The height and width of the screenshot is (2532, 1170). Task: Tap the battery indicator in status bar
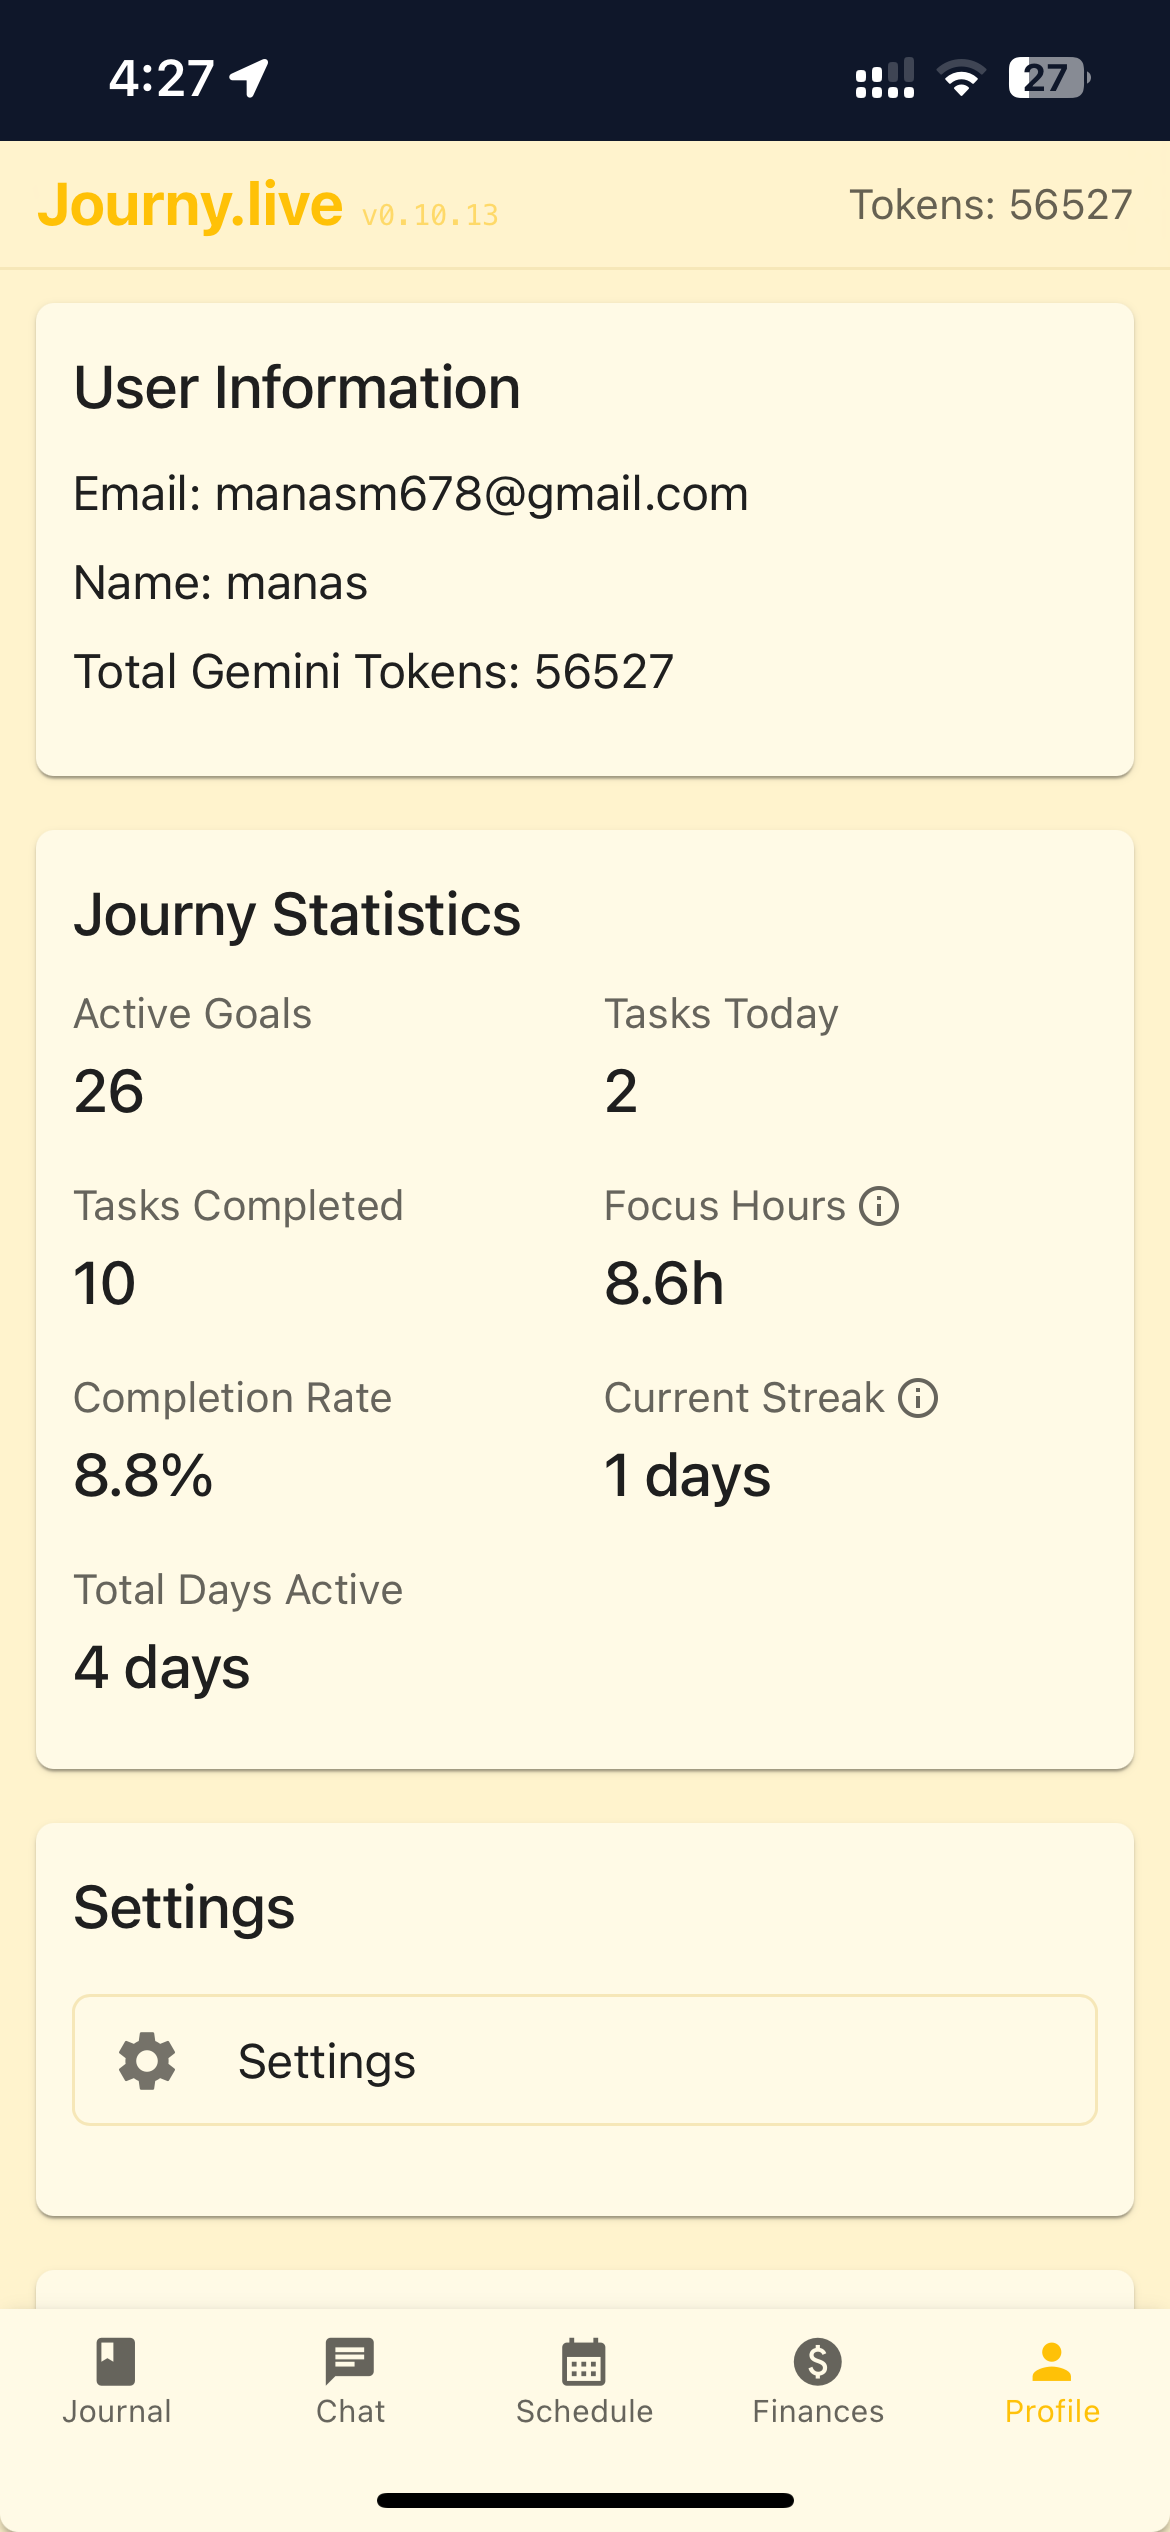1048,77
